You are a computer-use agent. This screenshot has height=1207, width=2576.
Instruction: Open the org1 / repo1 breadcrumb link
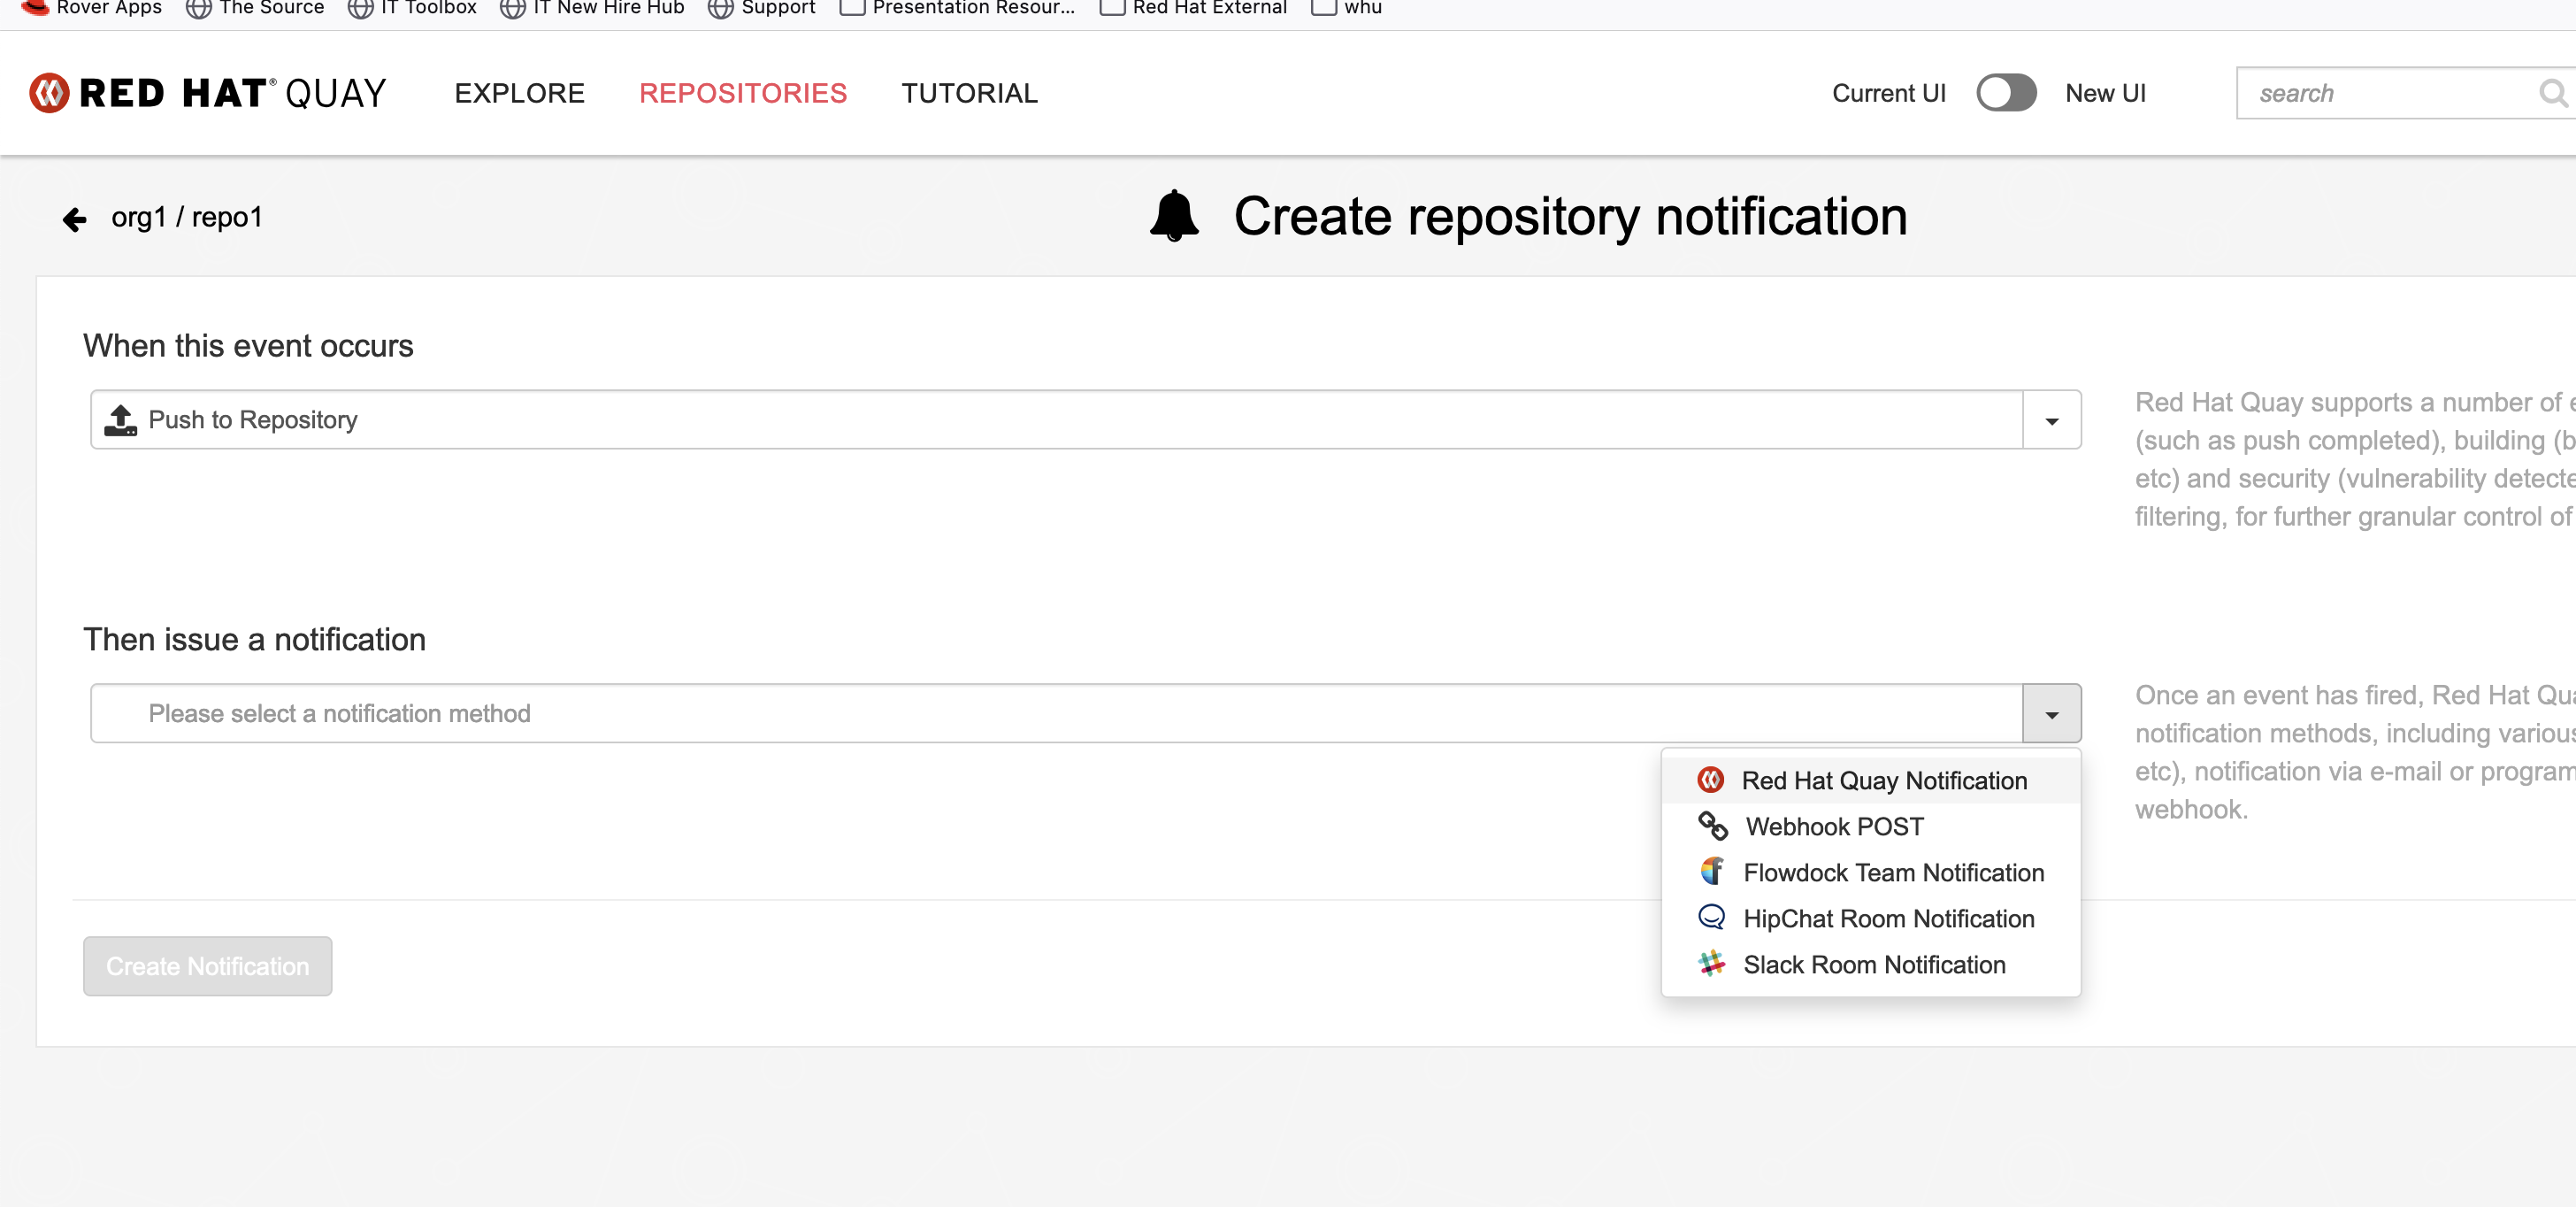tap(187, 217)
